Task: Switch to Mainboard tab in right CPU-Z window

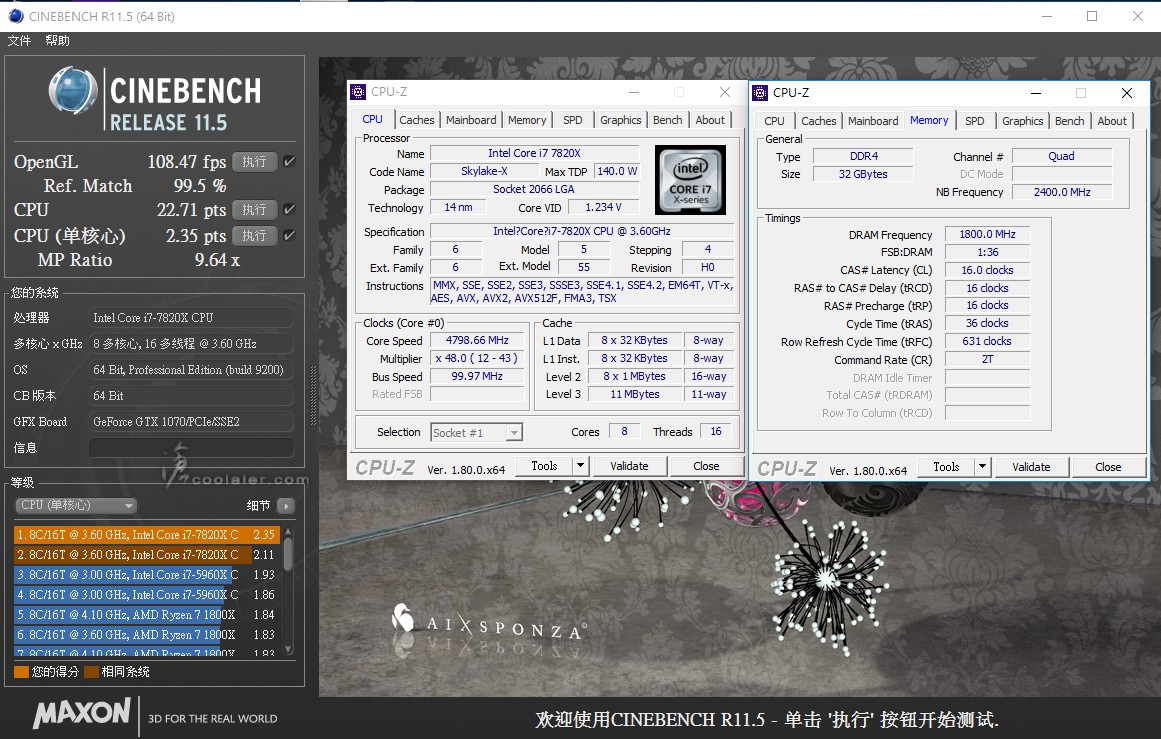Action: [873, 121]
